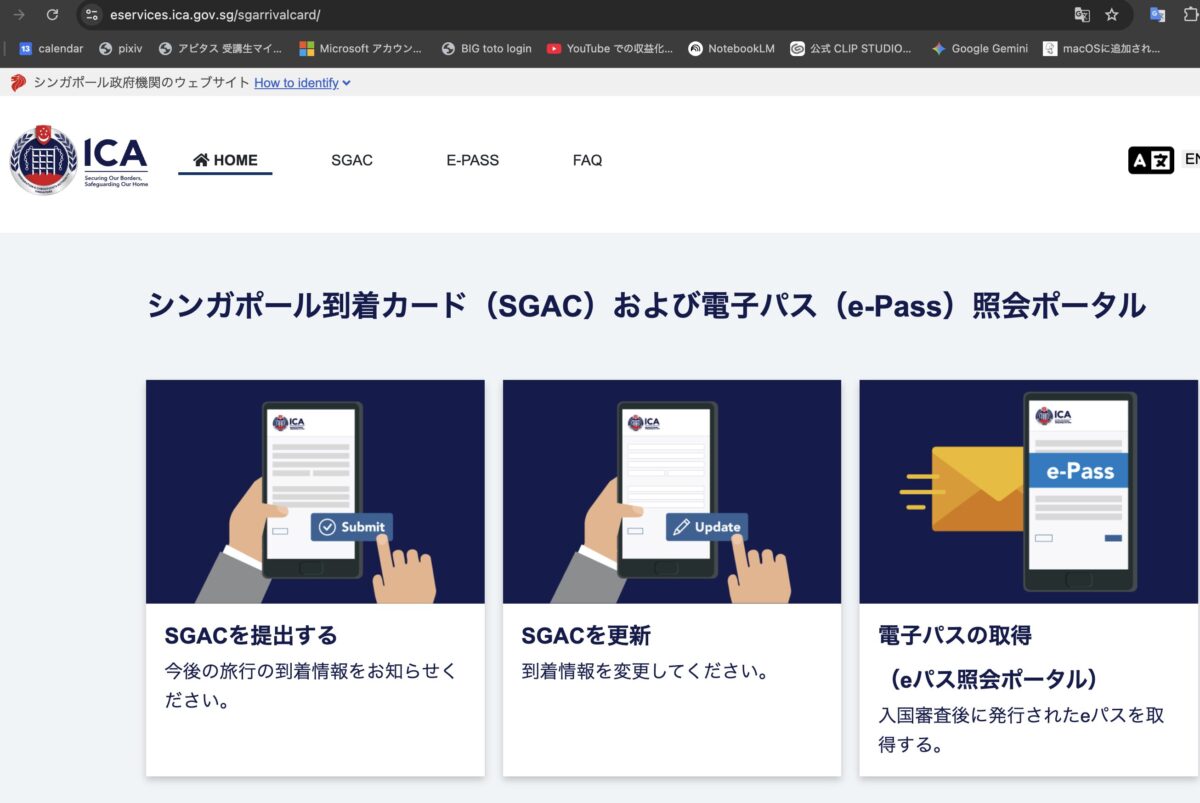1200x803 pixels.
Task: Open the Google Gemini bookmark
Action: pos(979,48)
